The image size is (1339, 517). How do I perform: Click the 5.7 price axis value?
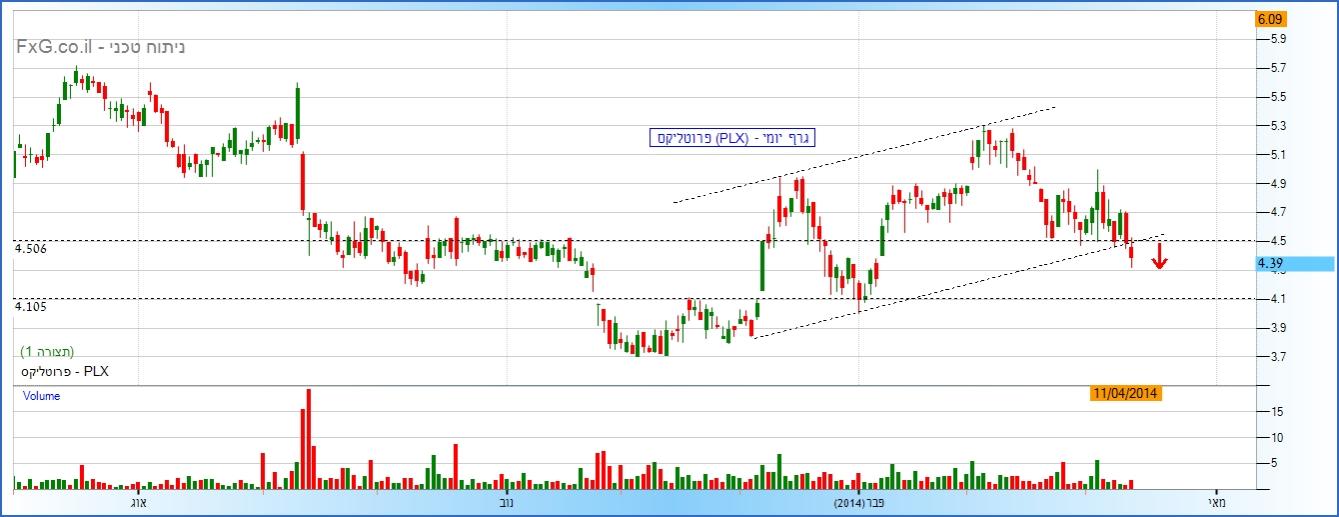[x=1277, y=68]
